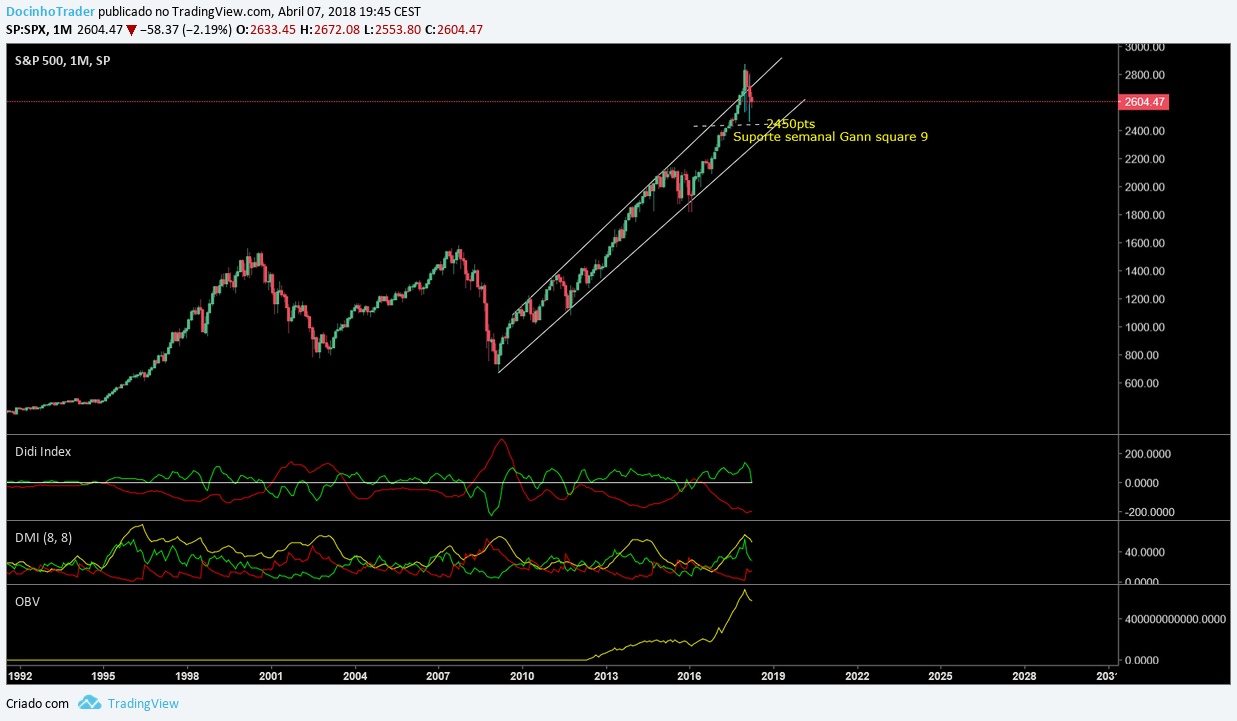Click the 2016 time axis label
Image resolution: width=1237 pixels, height=721 pixels.
pyautogui.click(x=690, y=677)
